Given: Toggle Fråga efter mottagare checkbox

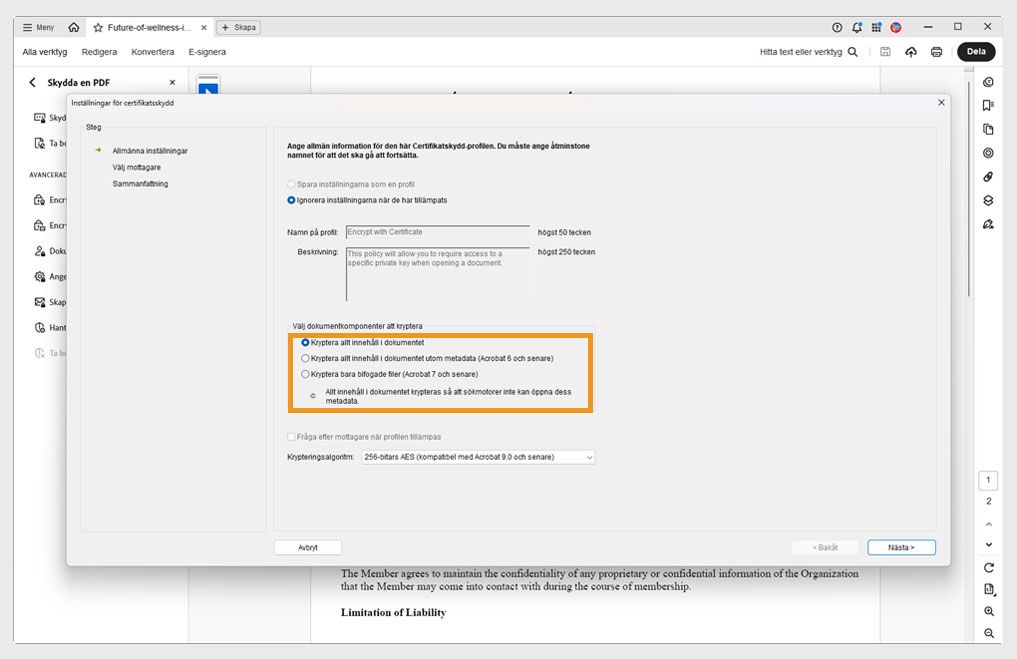Looking at the screenshot, I should (x=291, y=437).
